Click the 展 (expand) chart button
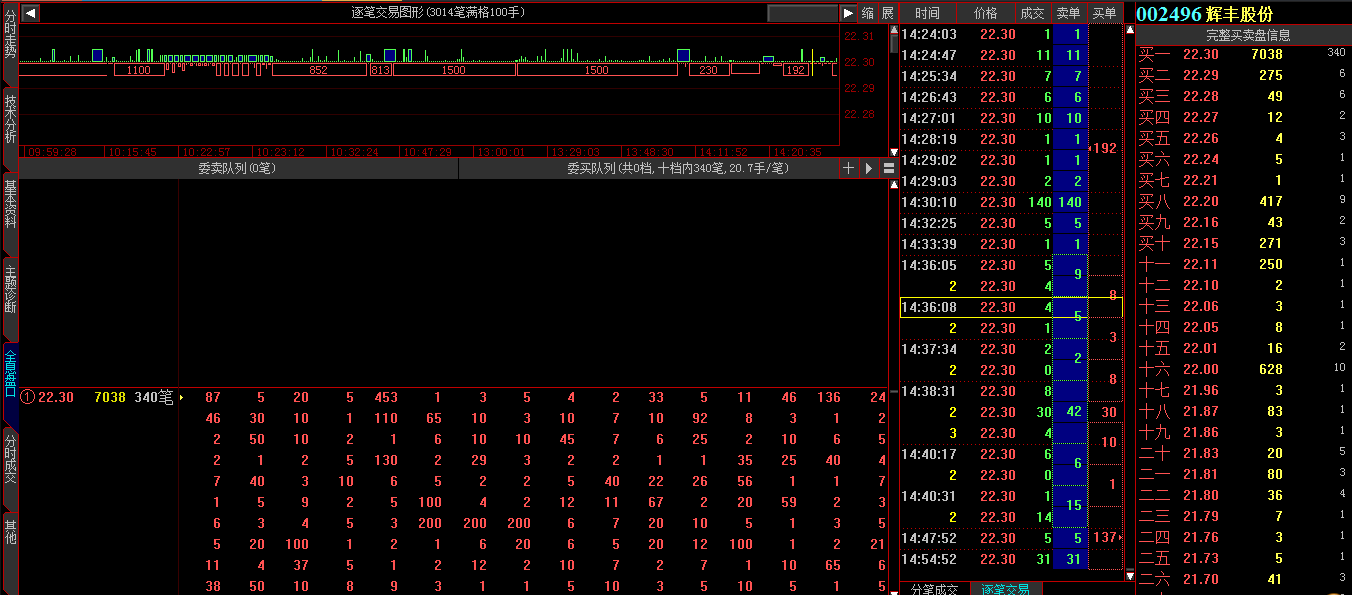The image size is (1352, 595). pos(886,13)
